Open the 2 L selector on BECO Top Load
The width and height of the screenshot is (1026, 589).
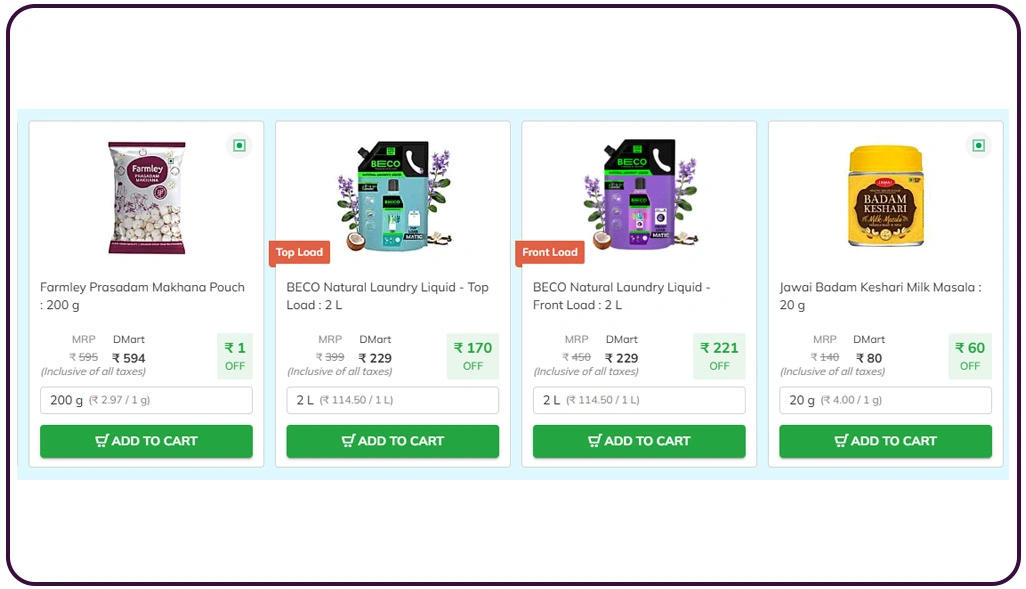click(x=392, y=400)
